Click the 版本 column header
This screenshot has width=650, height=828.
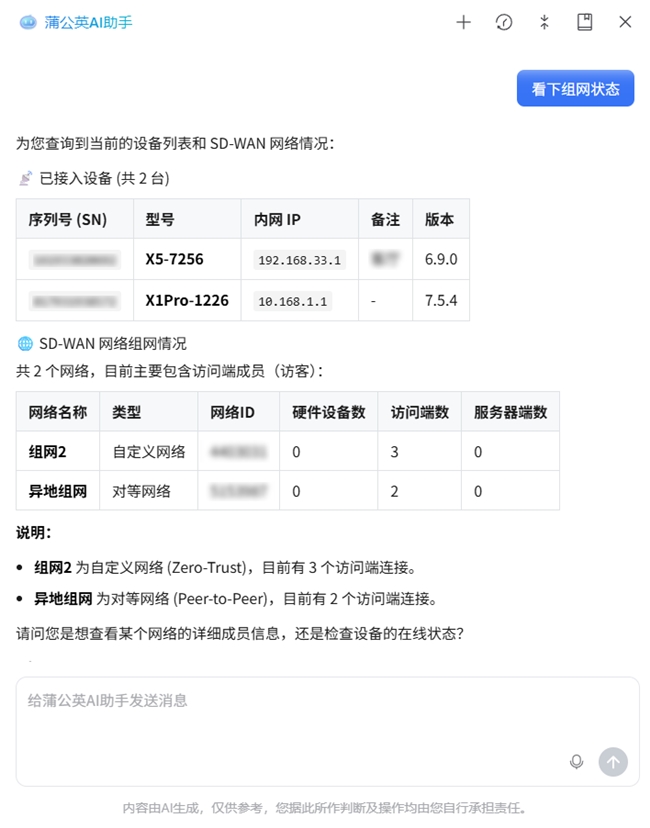(439, 219)
